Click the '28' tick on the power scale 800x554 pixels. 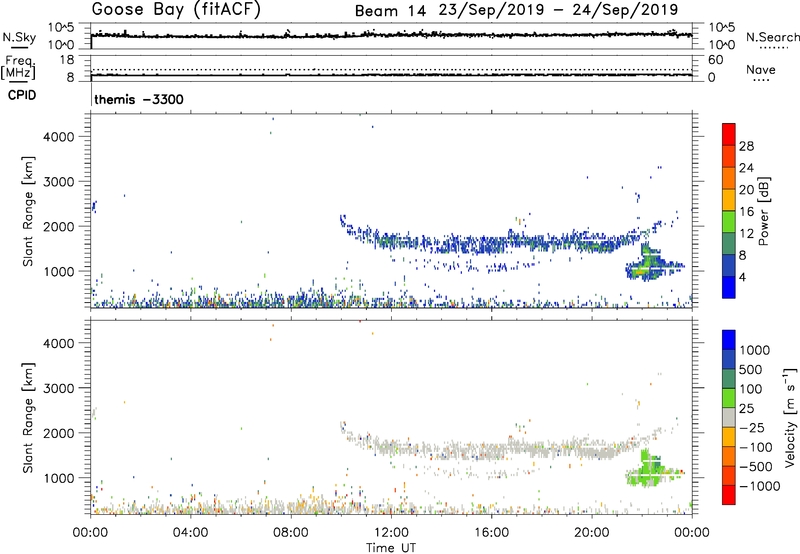coord(746,146)
